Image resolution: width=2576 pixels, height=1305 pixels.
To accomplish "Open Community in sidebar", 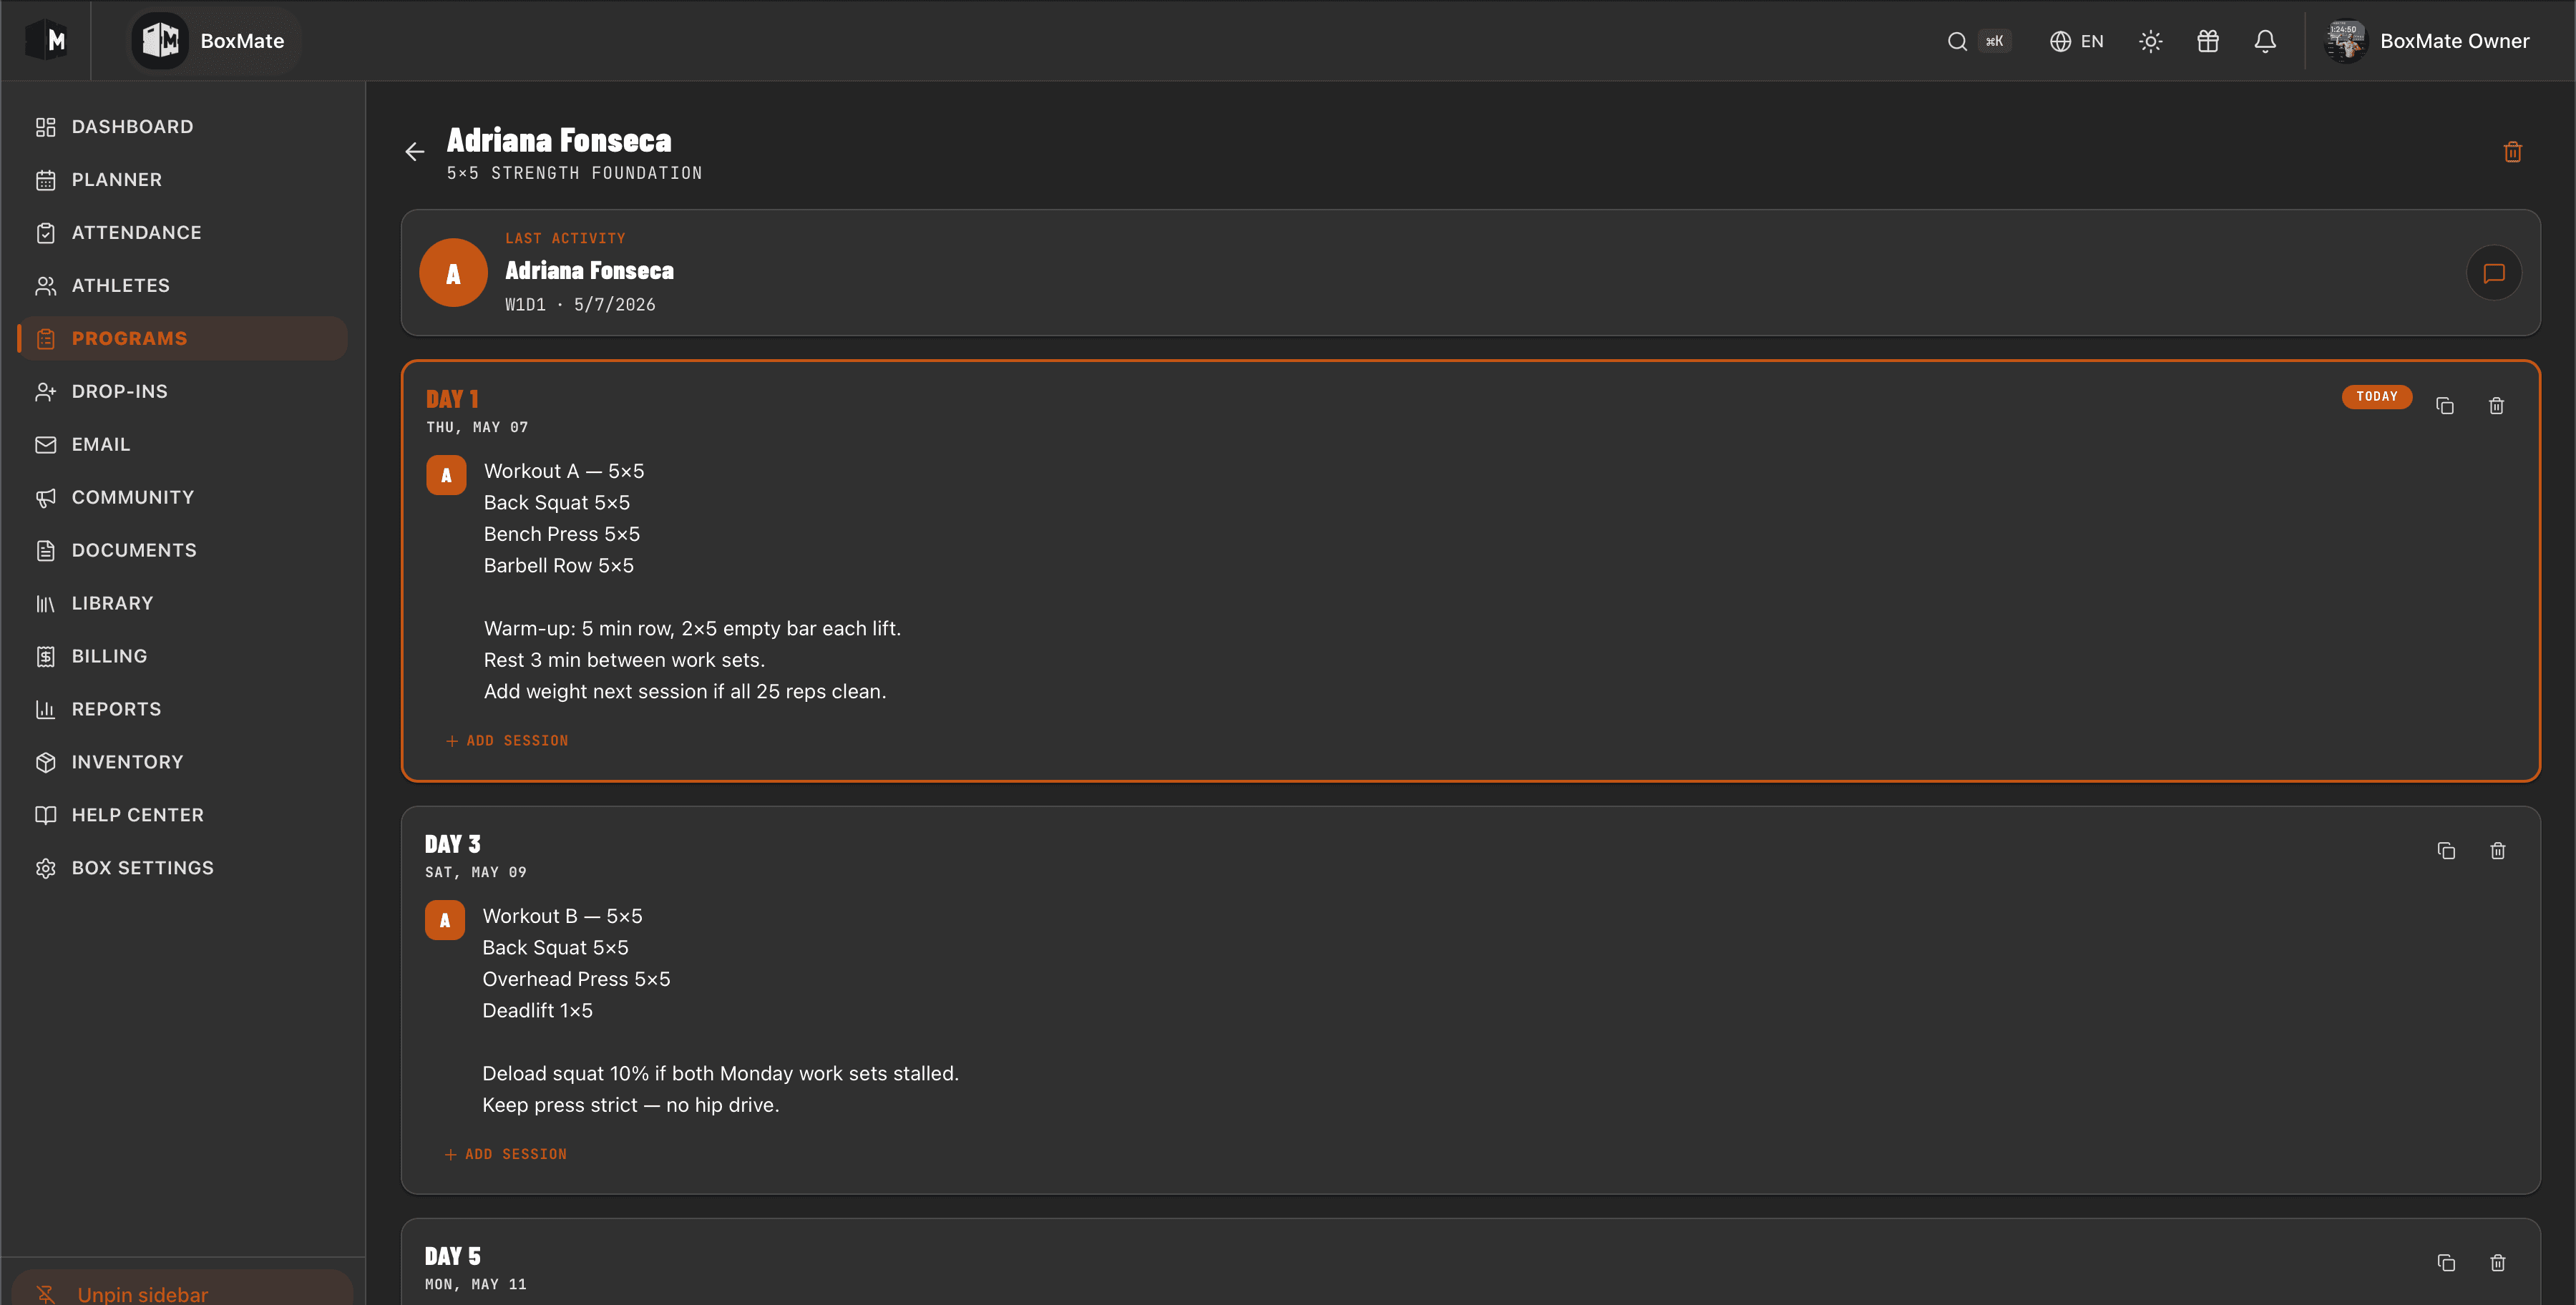I will (x=182, y=498).
